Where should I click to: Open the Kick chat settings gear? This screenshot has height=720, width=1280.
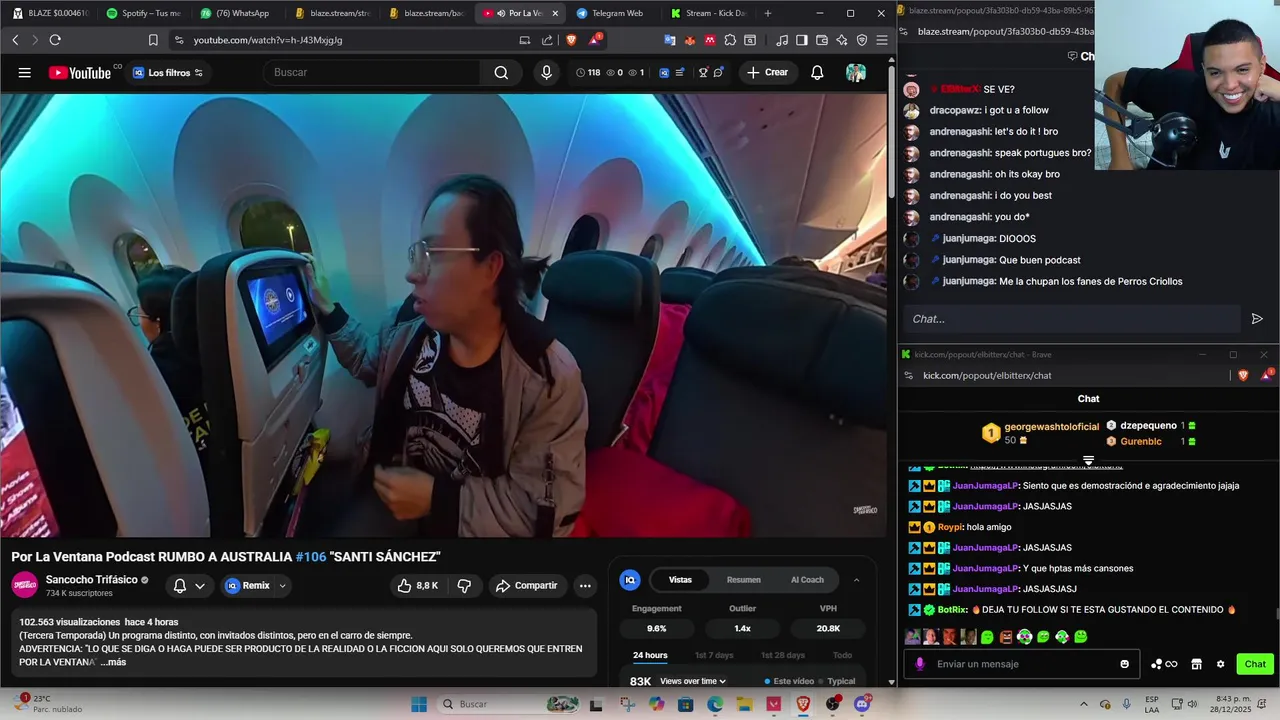click(1220, 664)
